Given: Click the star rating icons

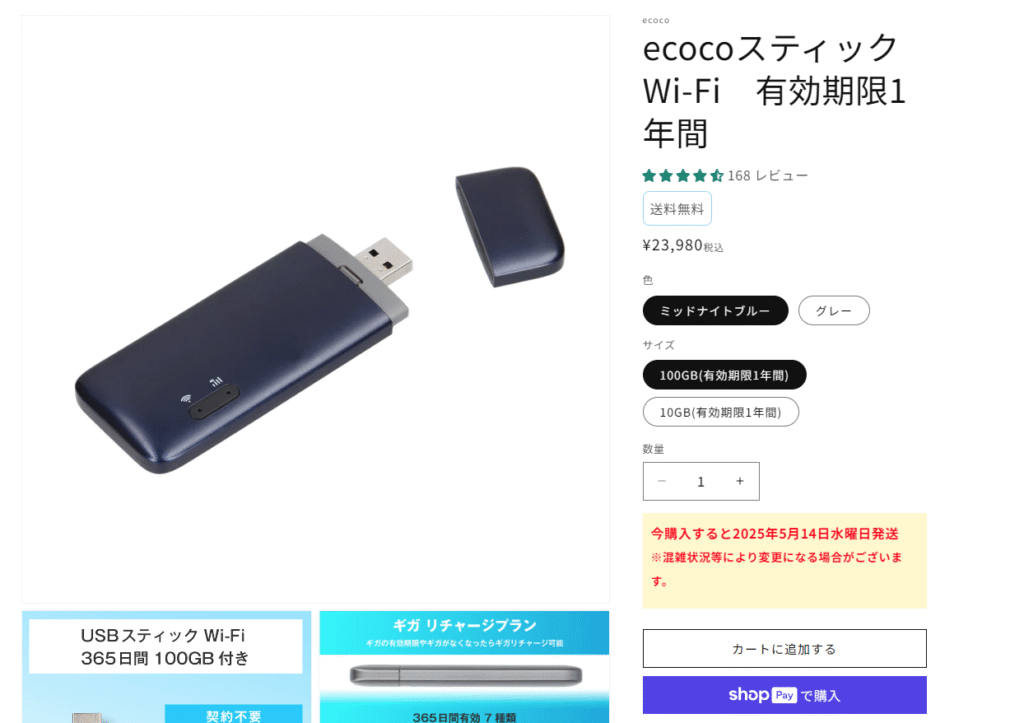Looking at the screenshot, I should coord(683,175).
